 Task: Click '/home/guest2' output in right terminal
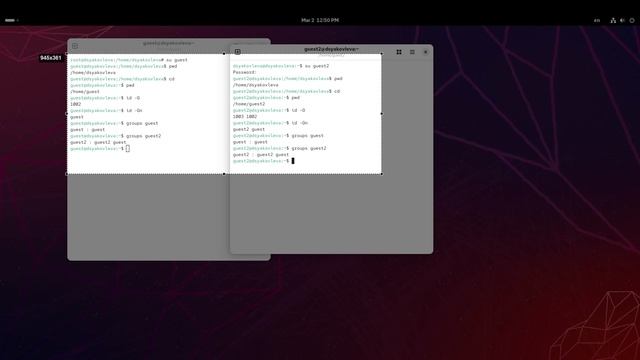(x=249, y=104)
